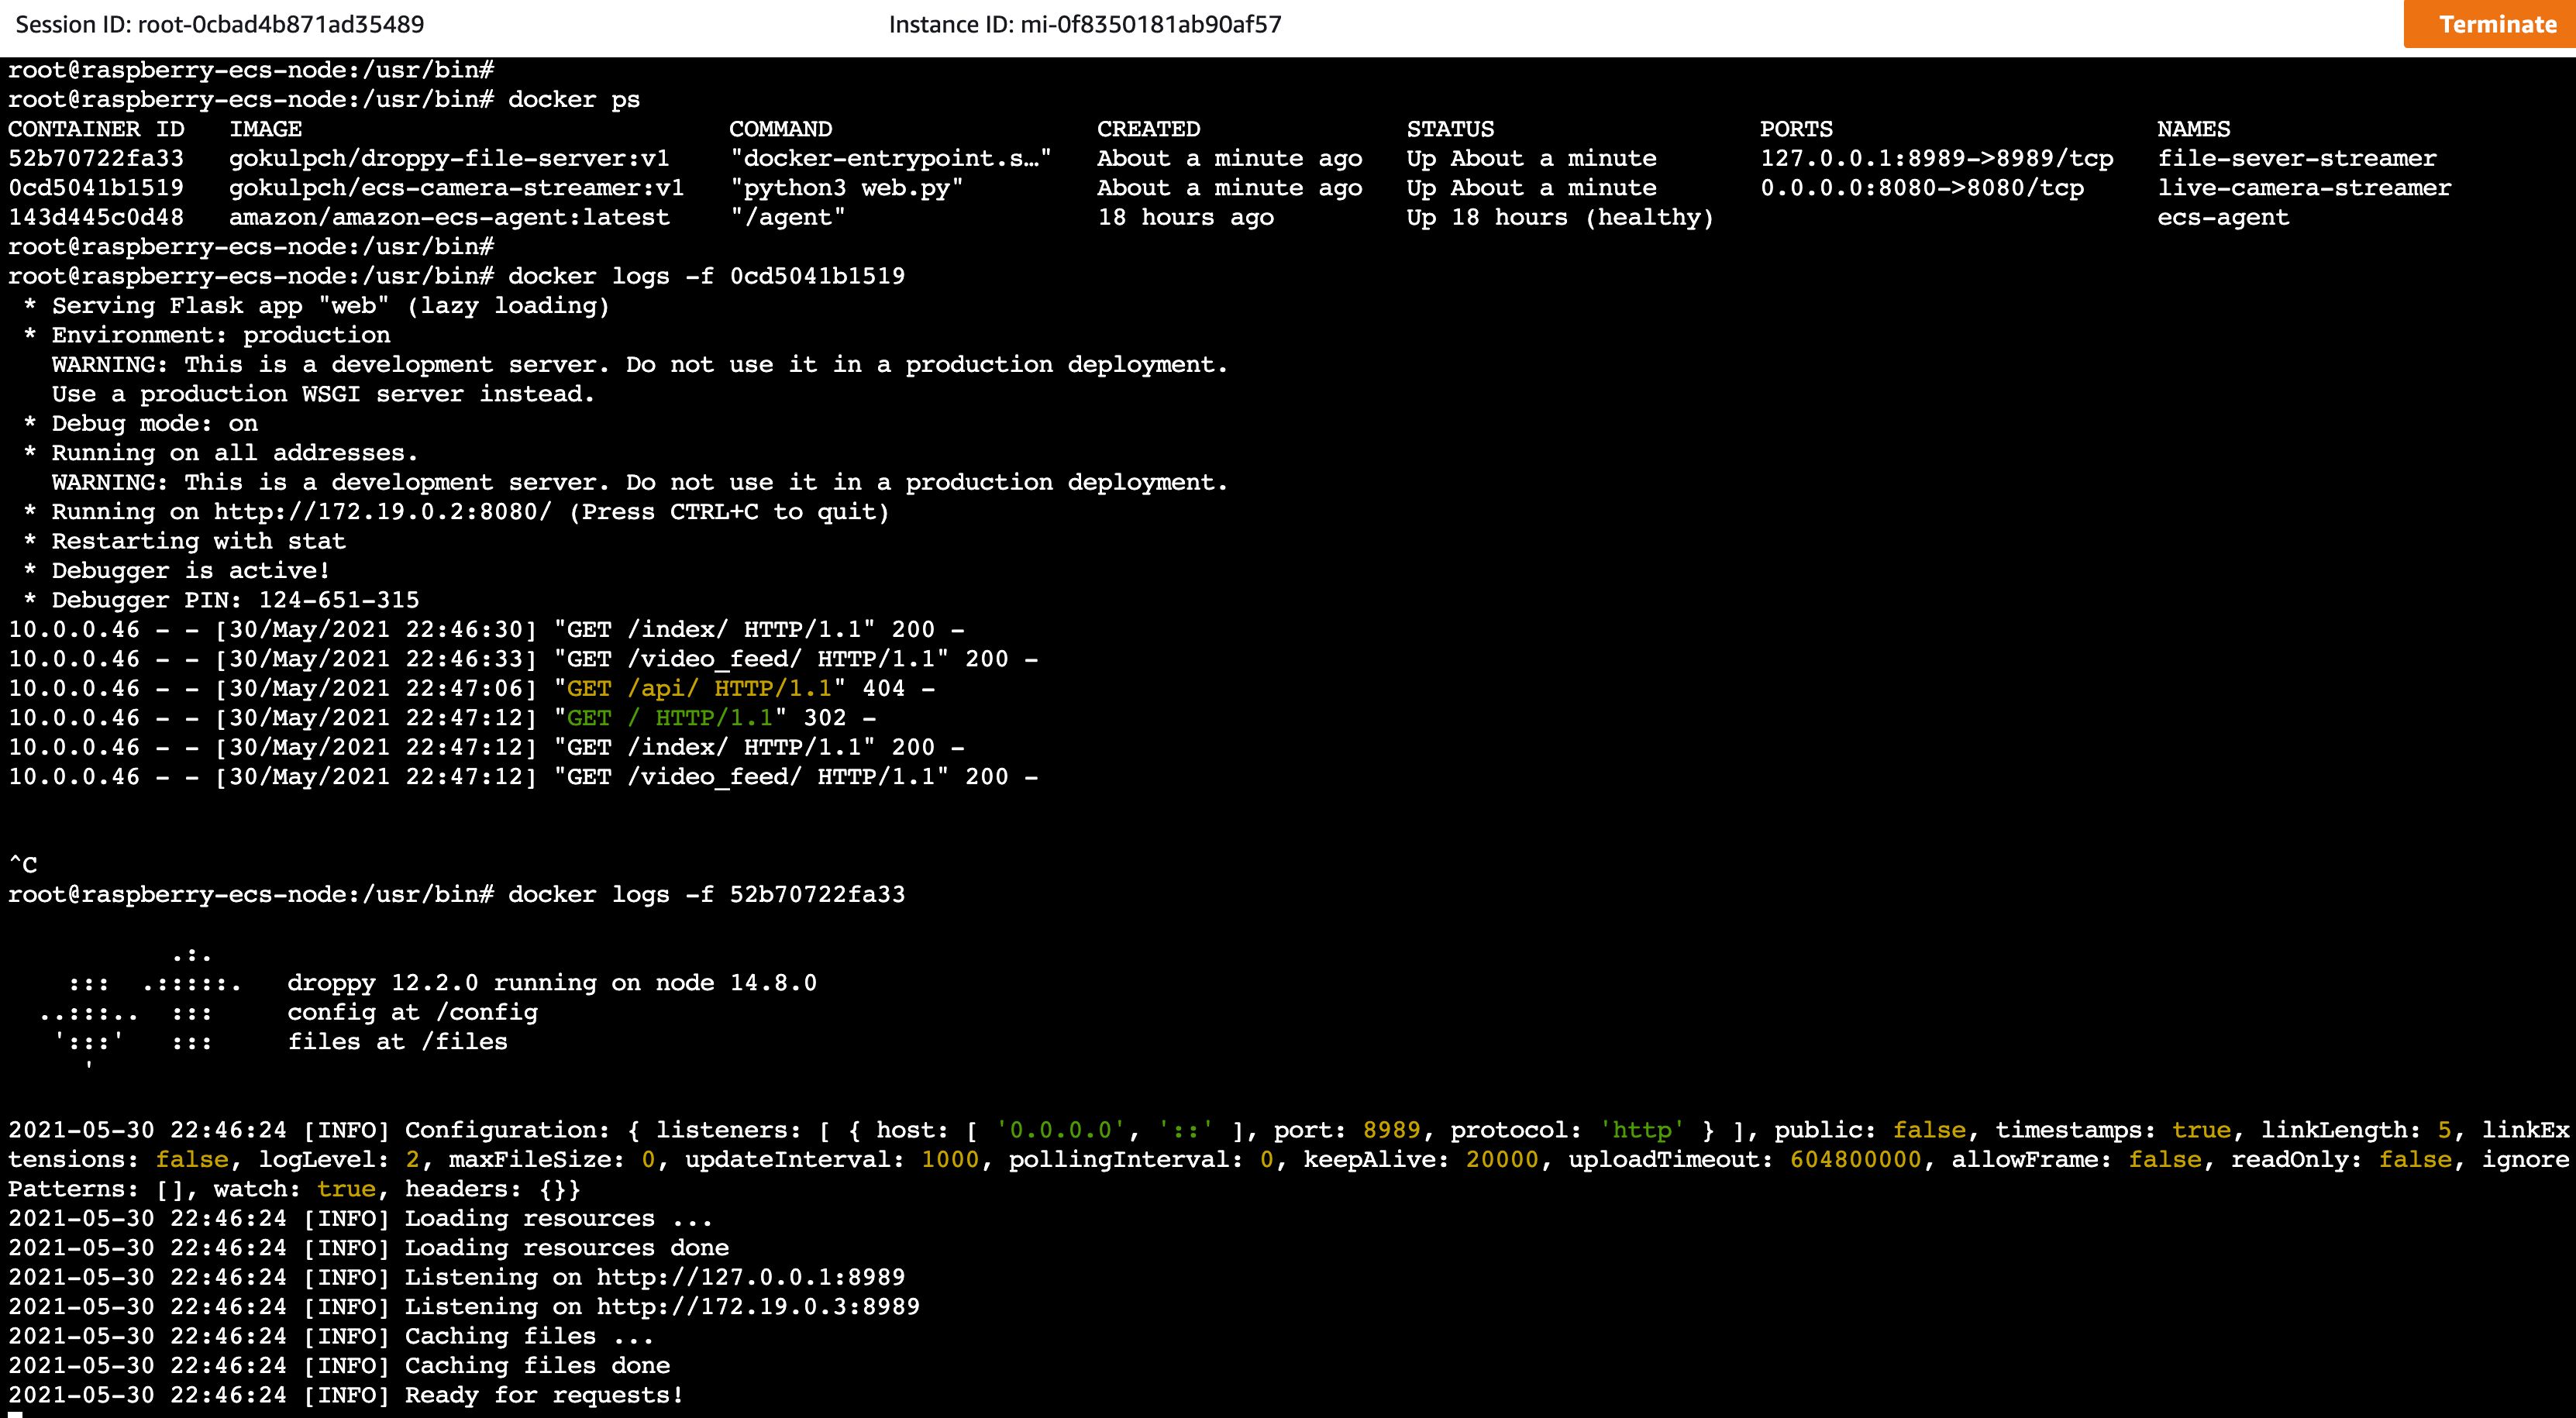The image size is (2576, 1418).
Task: Click the orange Terminate button
Action: 2496,24
